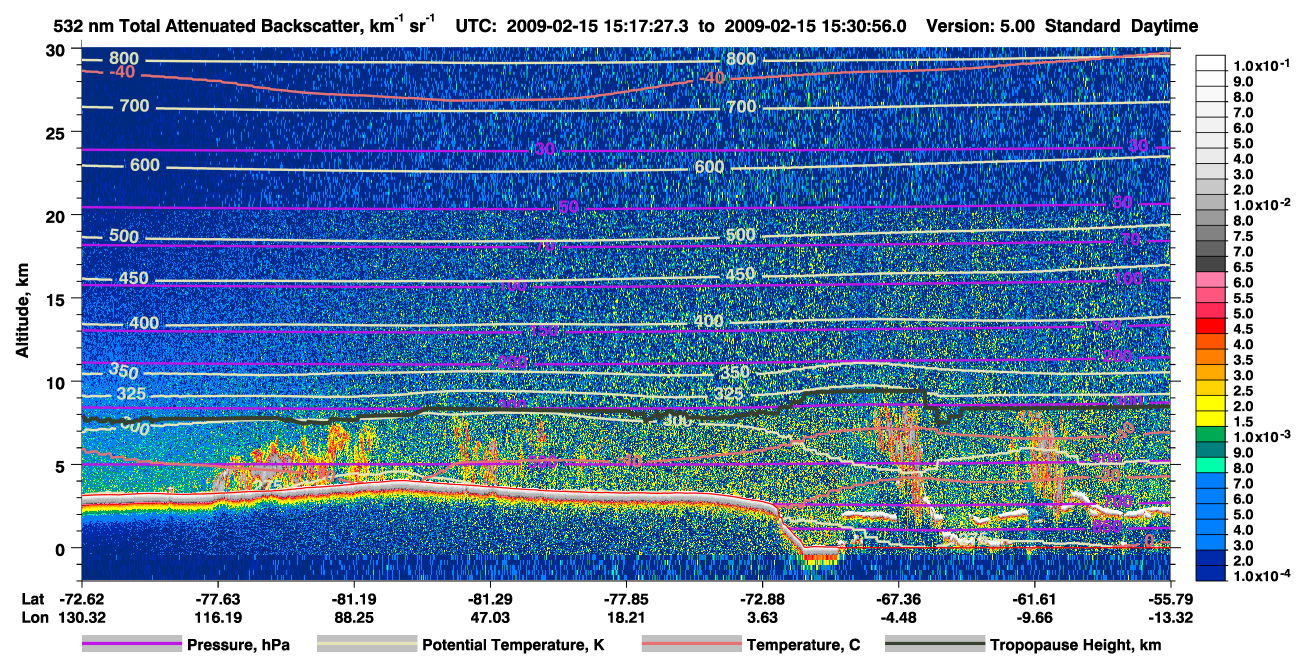Click the altitude tick label "25"

click(58, 132)
